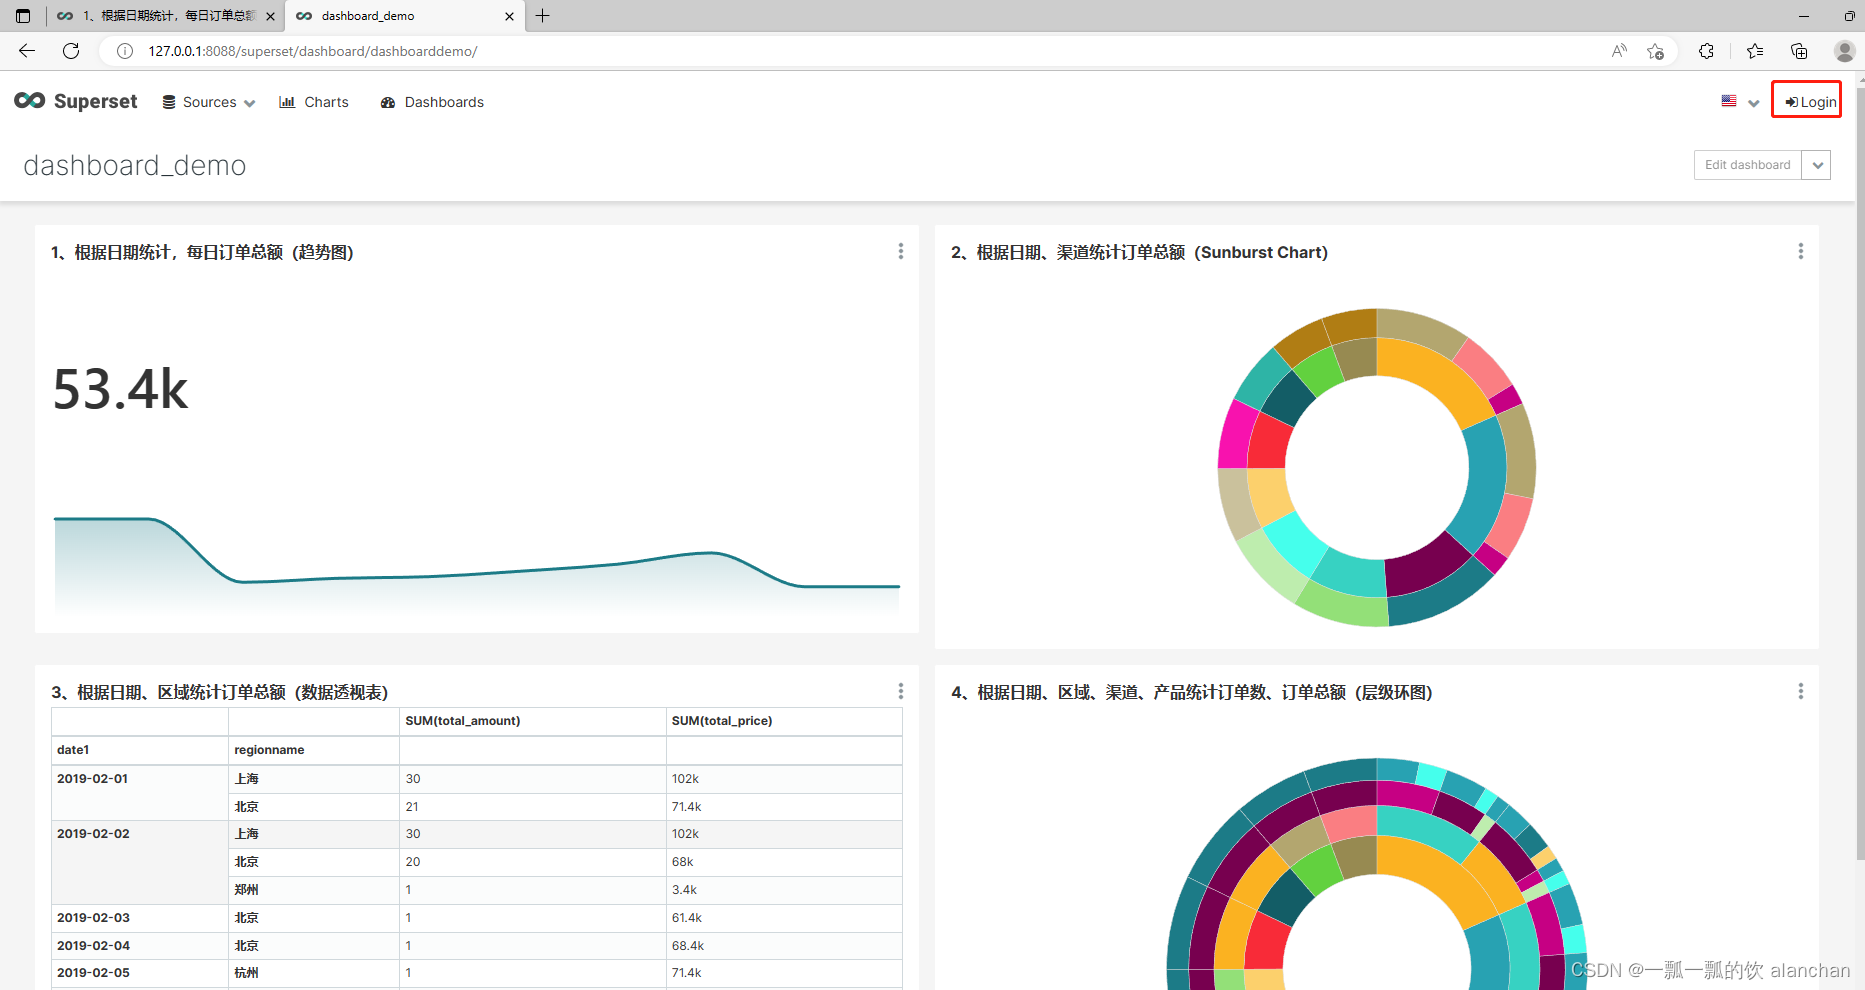Add this page to favorites
Viewport: 1865px width, 990px height.
[1656, 51]
